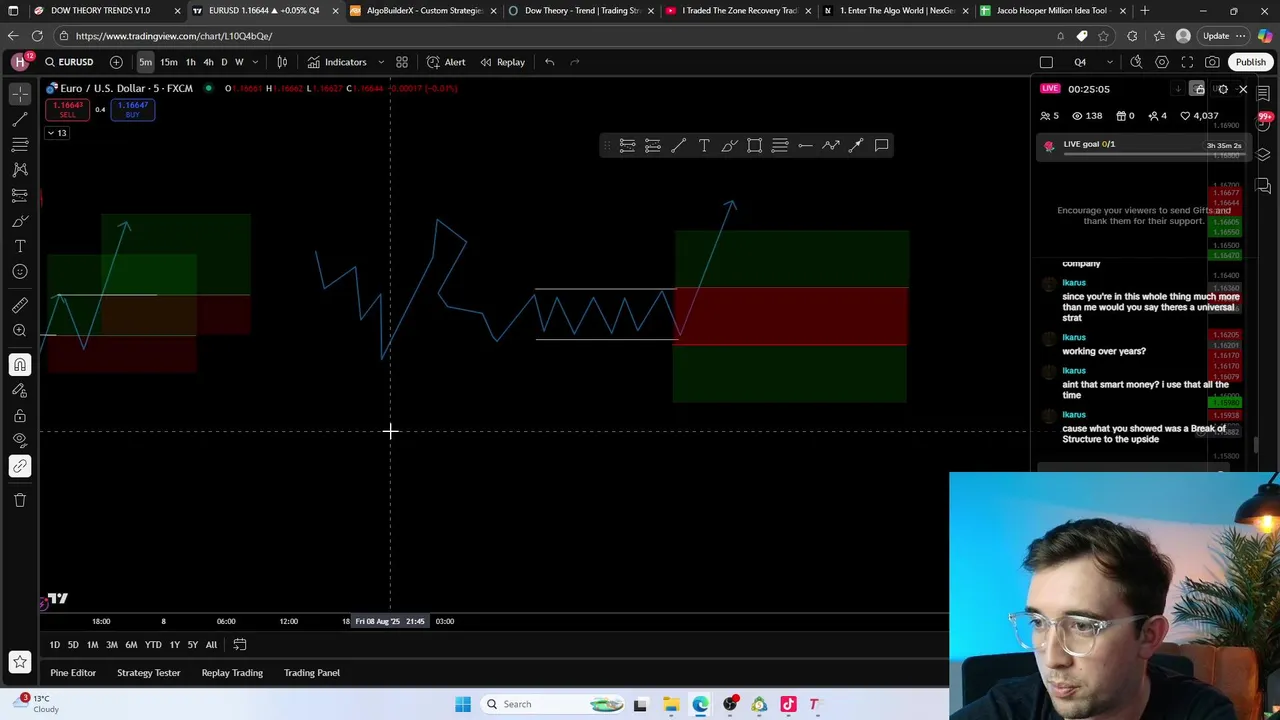Take a chart snapshot with camera icon
1280x720 pixels.
coord(1213,62)
